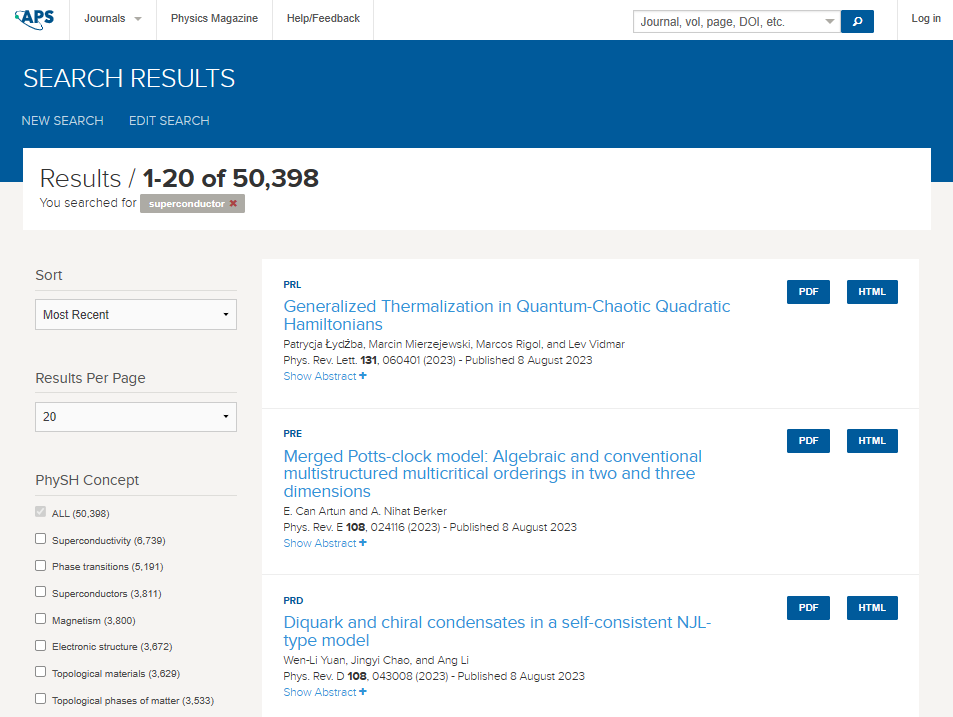
Task: Expand abstract of Merged Potts-clock model paper
Action: pos(325,543)
